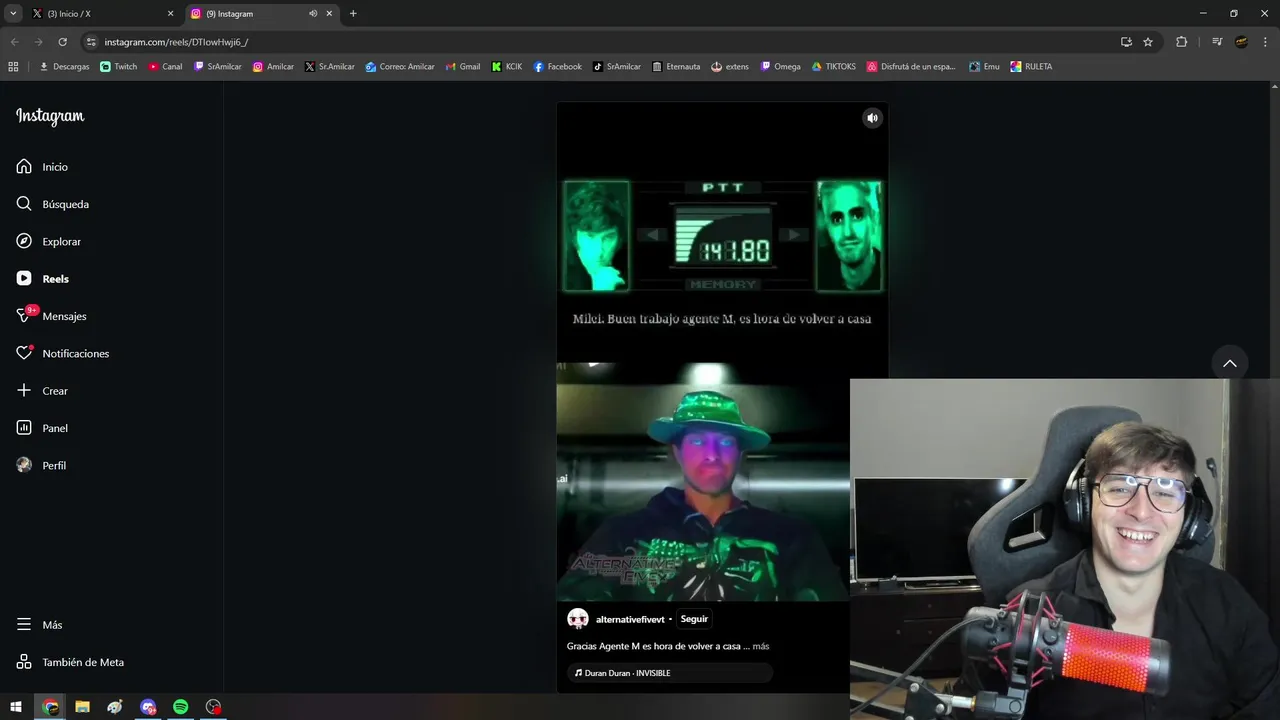Open Discord from taskbar
This screenshot has height=720, width=1280.
[148, 707]
